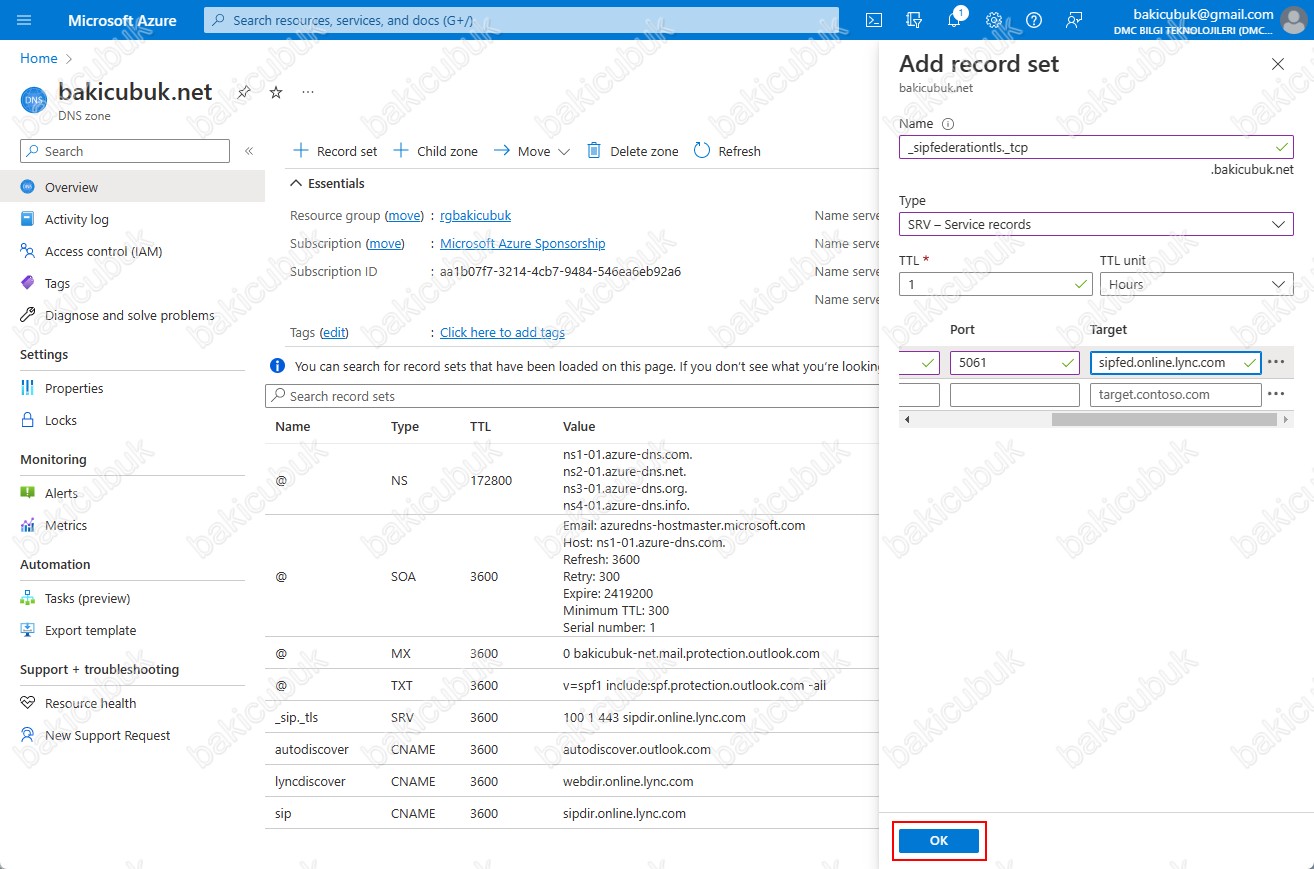Expand the Move dropdown menu
Image resolution: width=1314 pixels, height=869 pixels.
tap(563, 152)
